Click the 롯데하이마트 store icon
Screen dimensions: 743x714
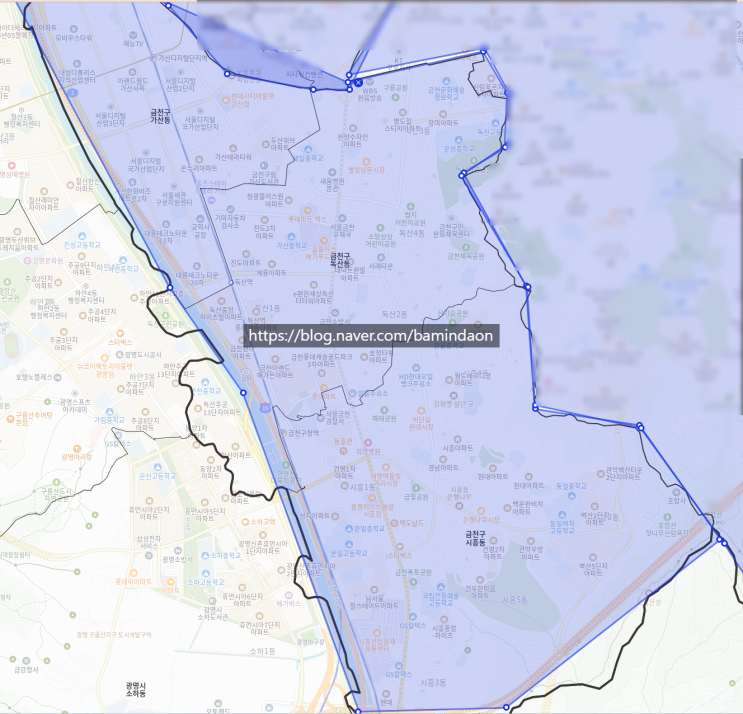point(134,573)
